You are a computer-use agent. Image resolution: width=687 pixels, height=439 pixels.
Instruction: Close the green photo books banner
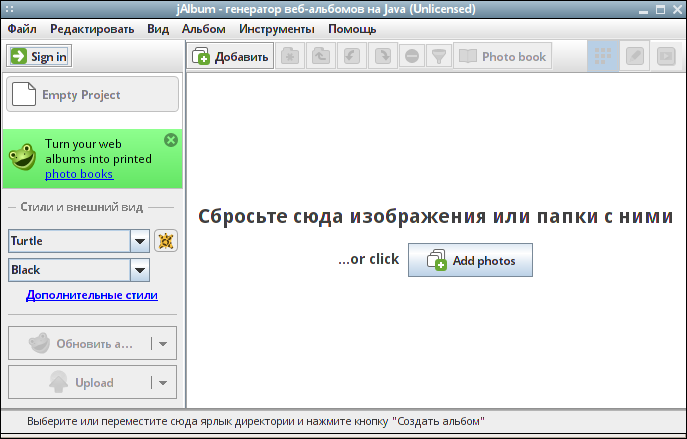(x=171, y=140)
